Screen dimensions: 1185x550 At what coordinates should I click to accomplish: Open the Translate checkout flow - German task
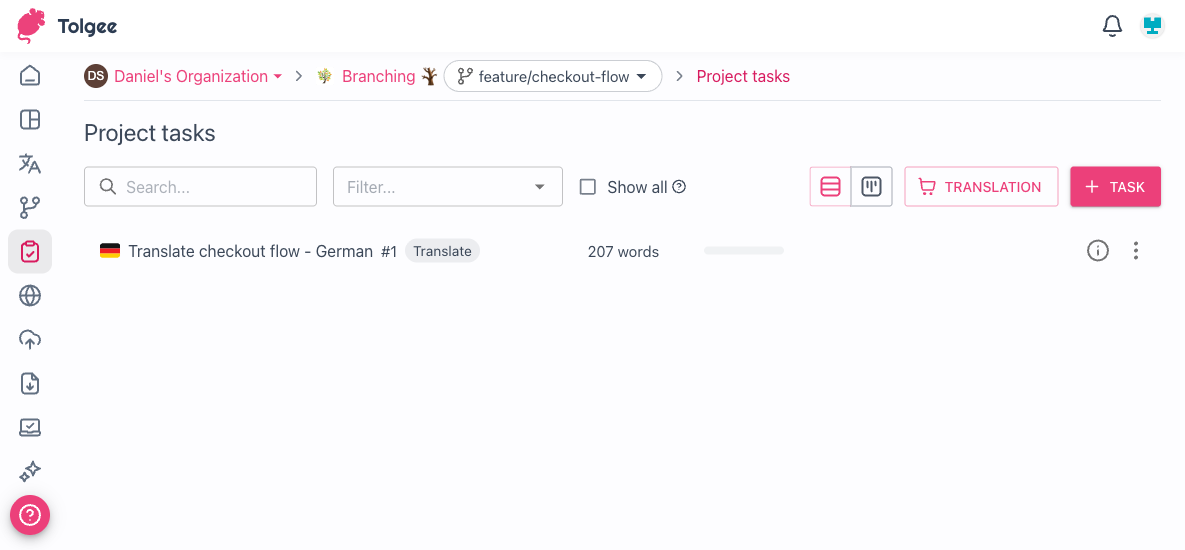pyautogui.click(x=251, y=252)
